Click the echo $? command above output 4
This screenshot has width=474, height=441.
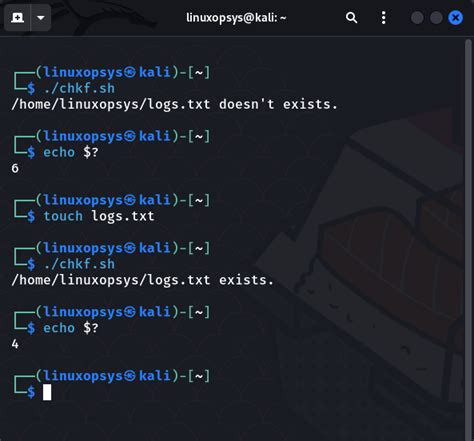pos(71,328)
